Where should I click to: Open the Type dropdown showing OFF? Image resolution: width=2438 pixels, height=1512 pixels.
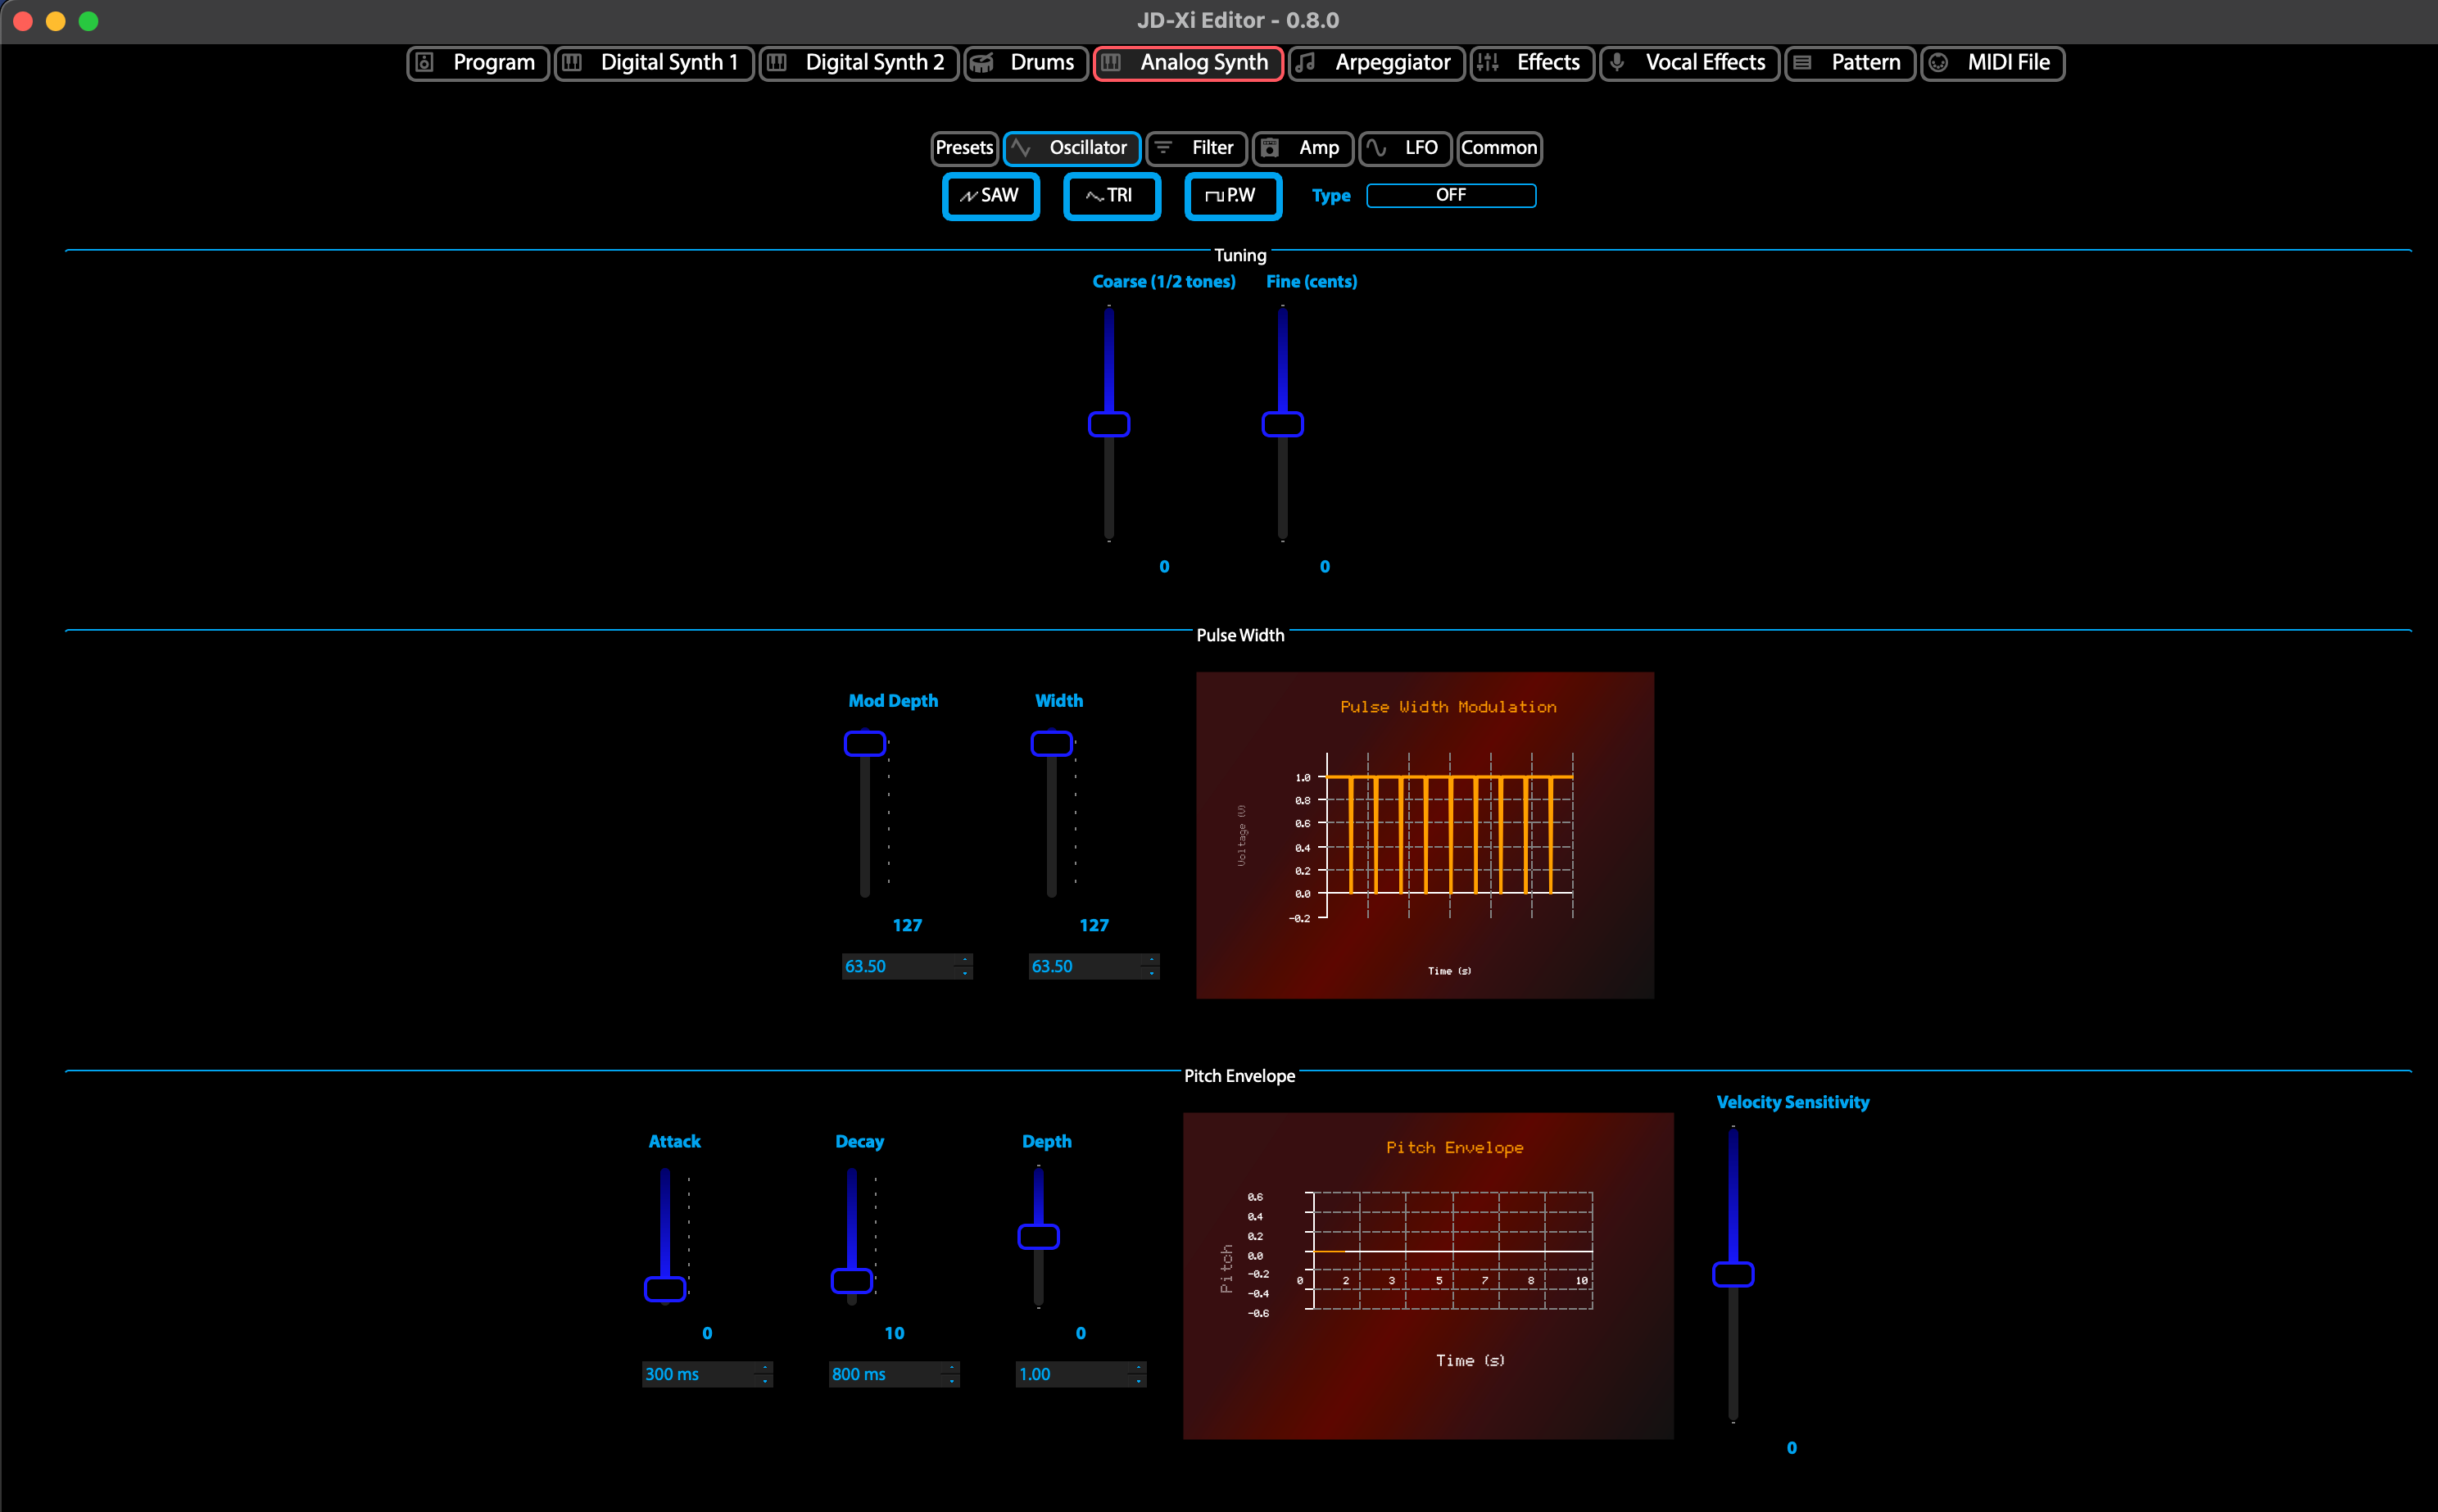[x=1450, y=196]
